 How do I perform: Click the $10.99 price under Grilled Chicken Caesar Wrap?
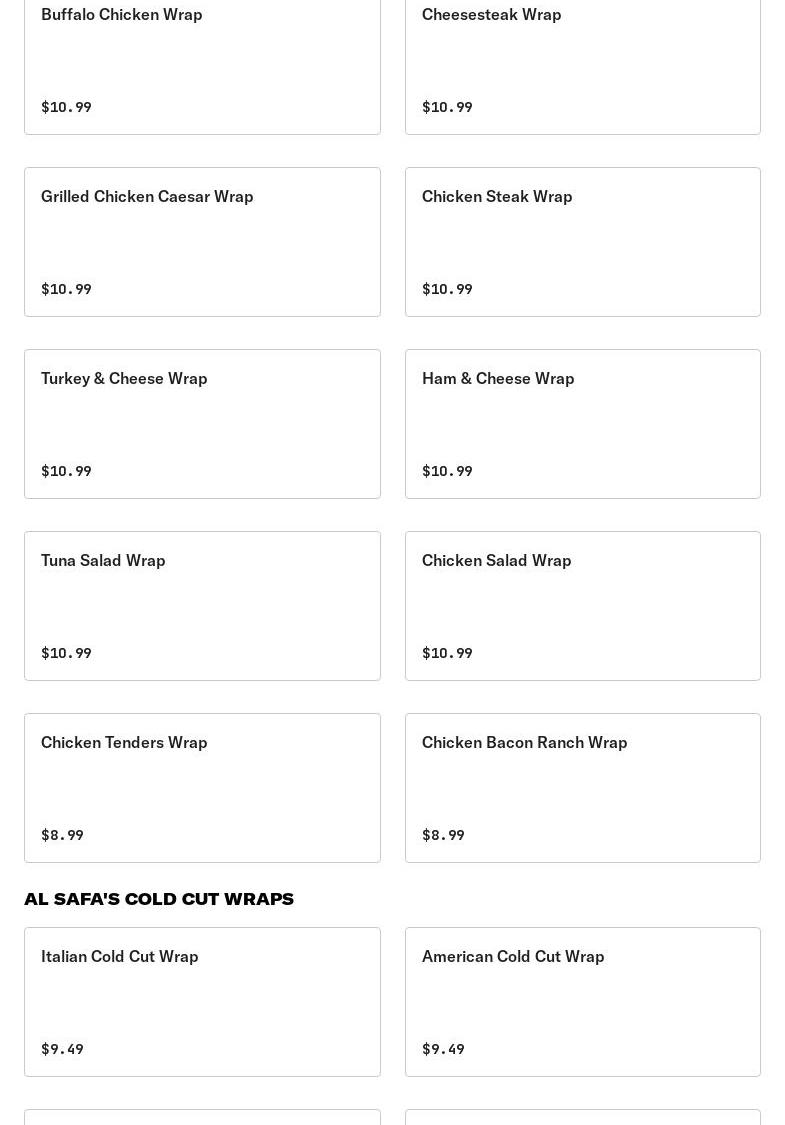click(x=66, y=289)
